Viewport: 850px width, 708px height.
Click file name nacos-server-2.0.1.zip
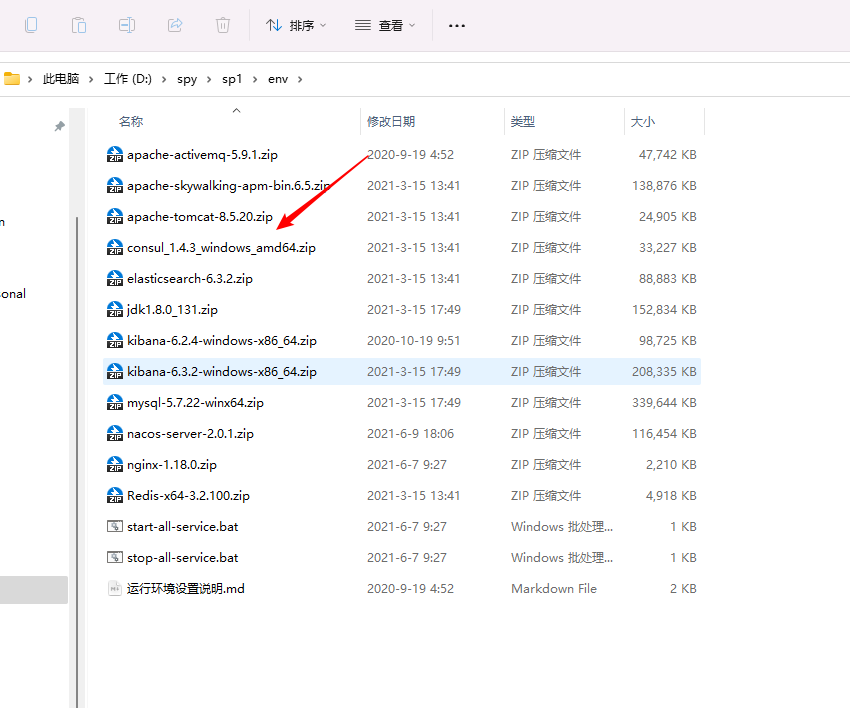click(x=190, y=434)
